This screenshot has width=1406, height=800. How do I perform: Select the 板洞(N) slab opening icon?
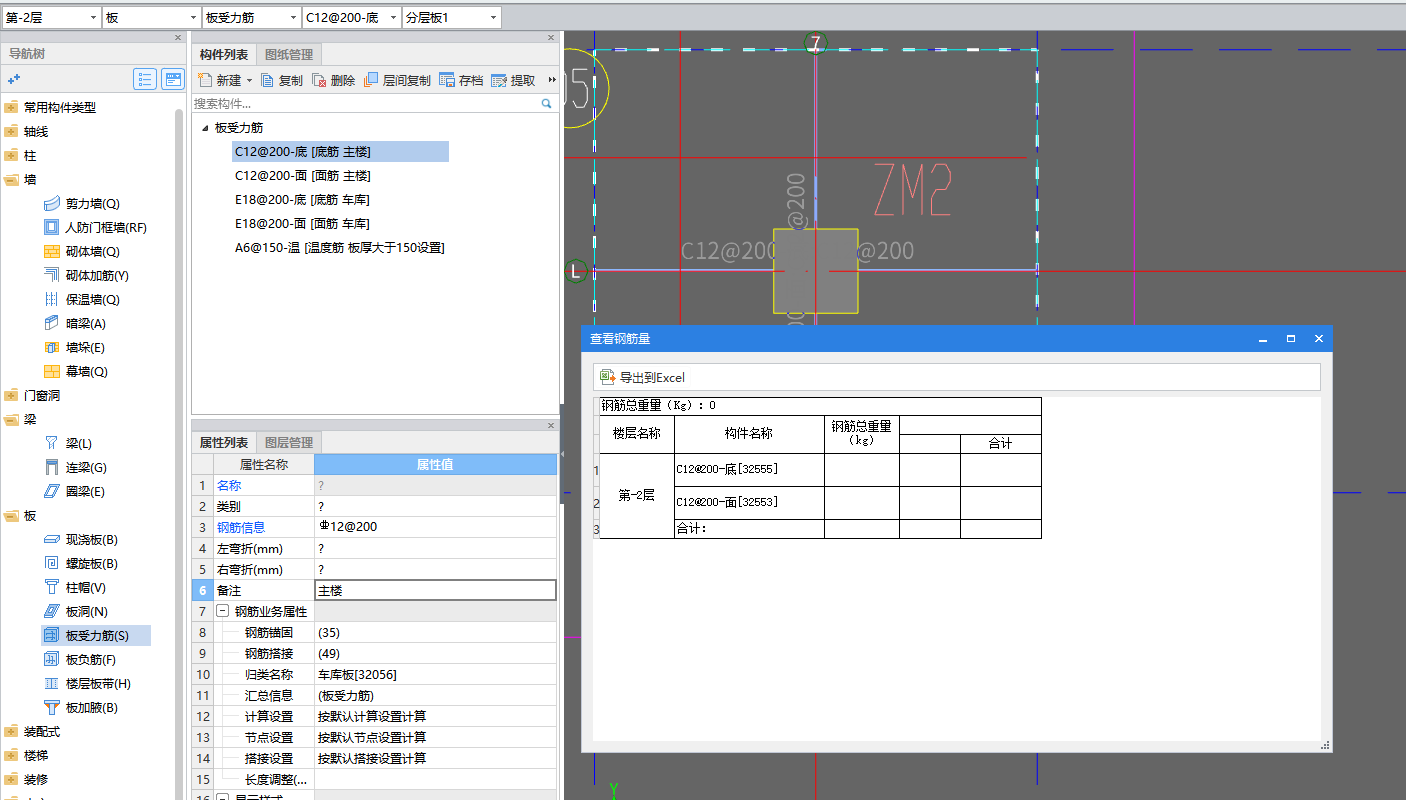point(52,611)
